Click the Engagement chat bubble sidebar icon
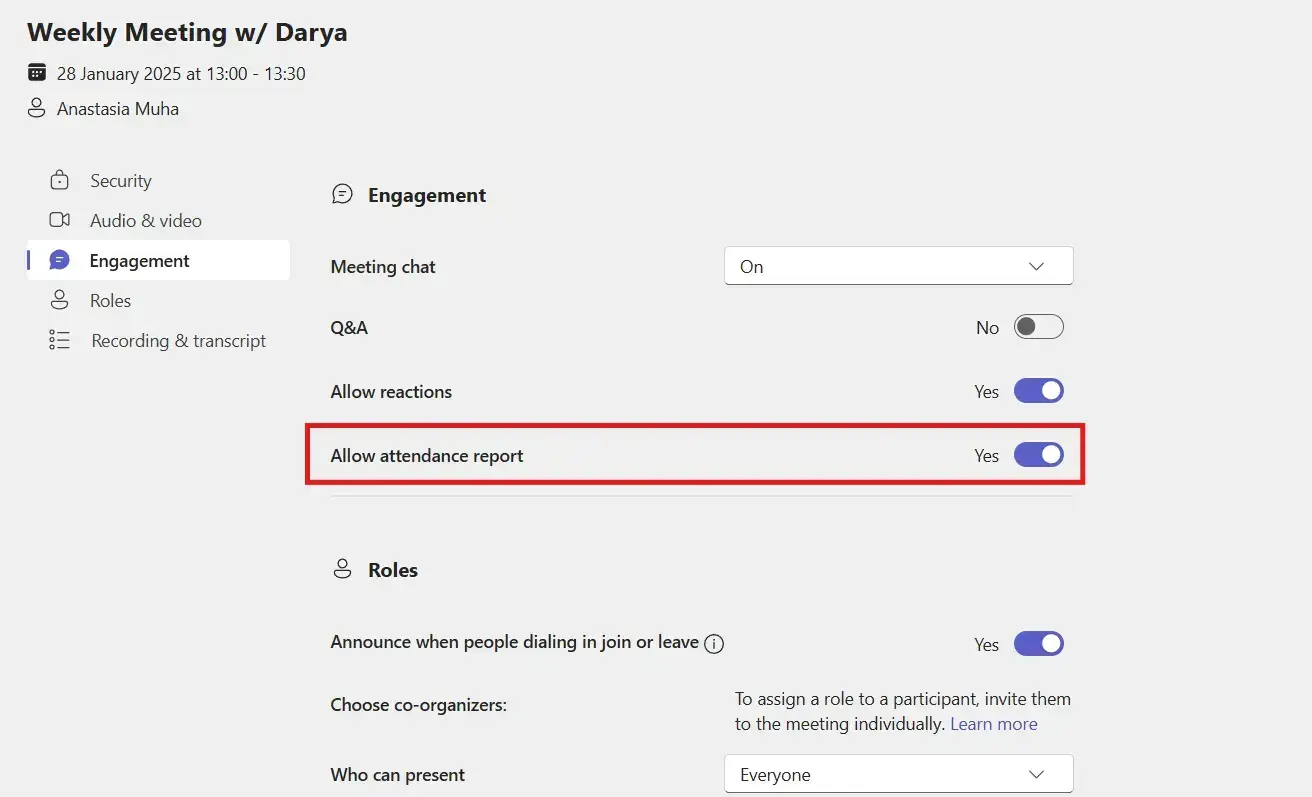Screen dimensions: 1312x797 tap(60, 261)
